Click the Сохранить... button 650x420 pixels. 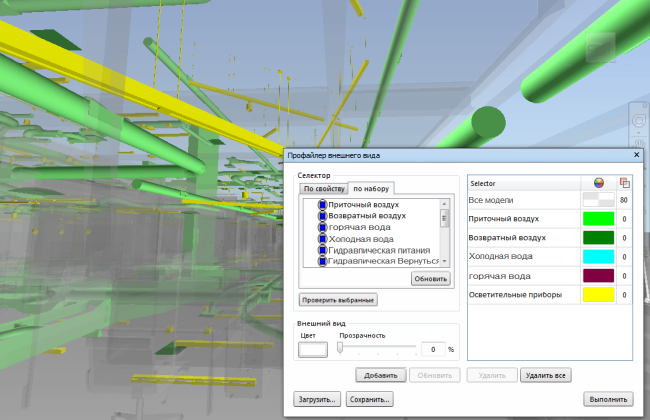click(369, 400)
